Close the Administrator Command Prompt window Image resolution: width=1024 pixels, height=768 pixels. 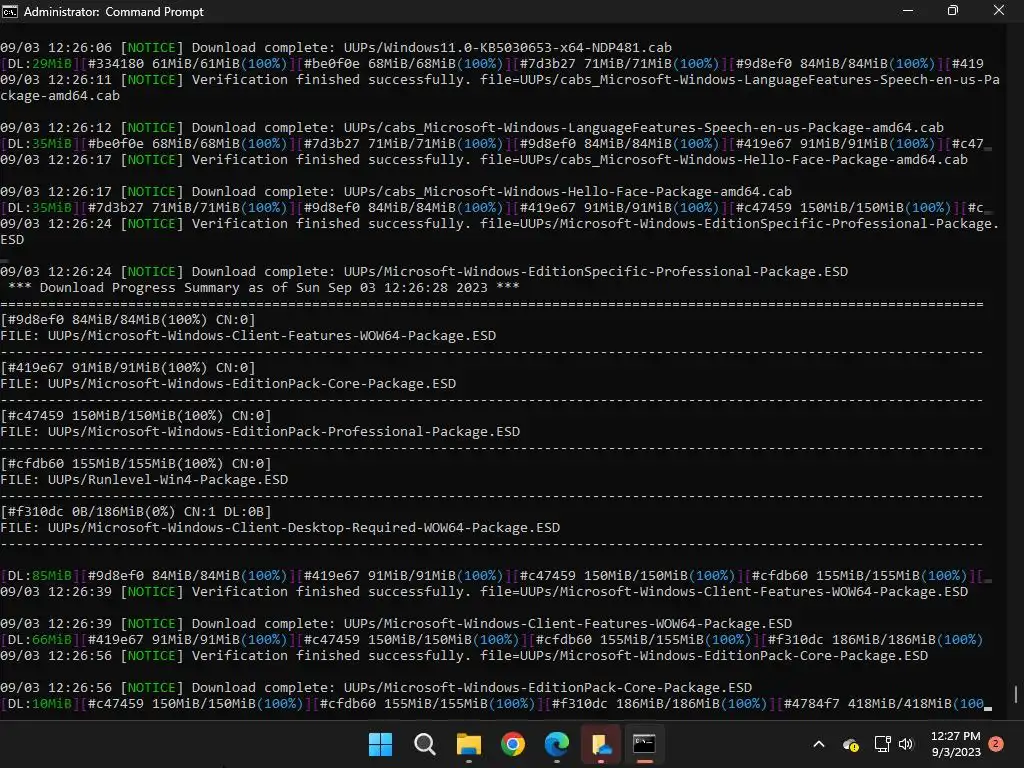(999, 11)
